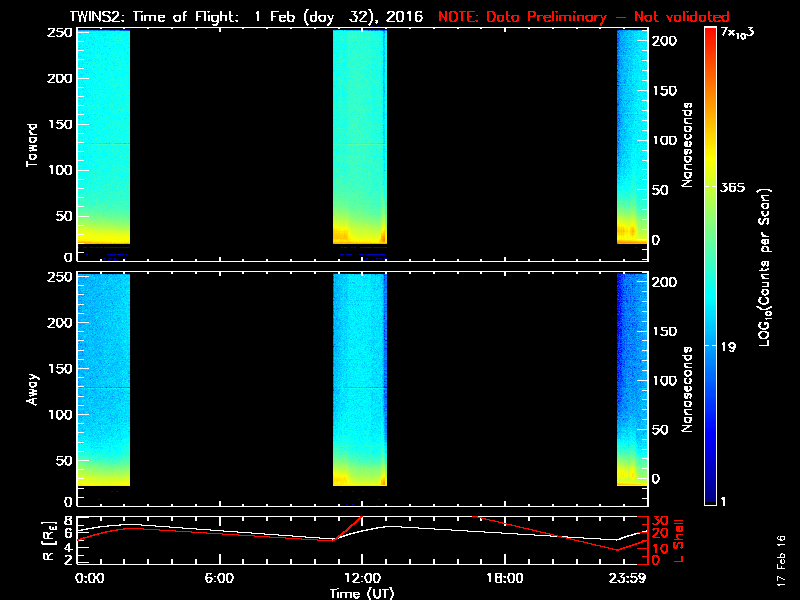Click the Time (UT) axis title
This screenshot has width=800, height=600.
point(361,592)
